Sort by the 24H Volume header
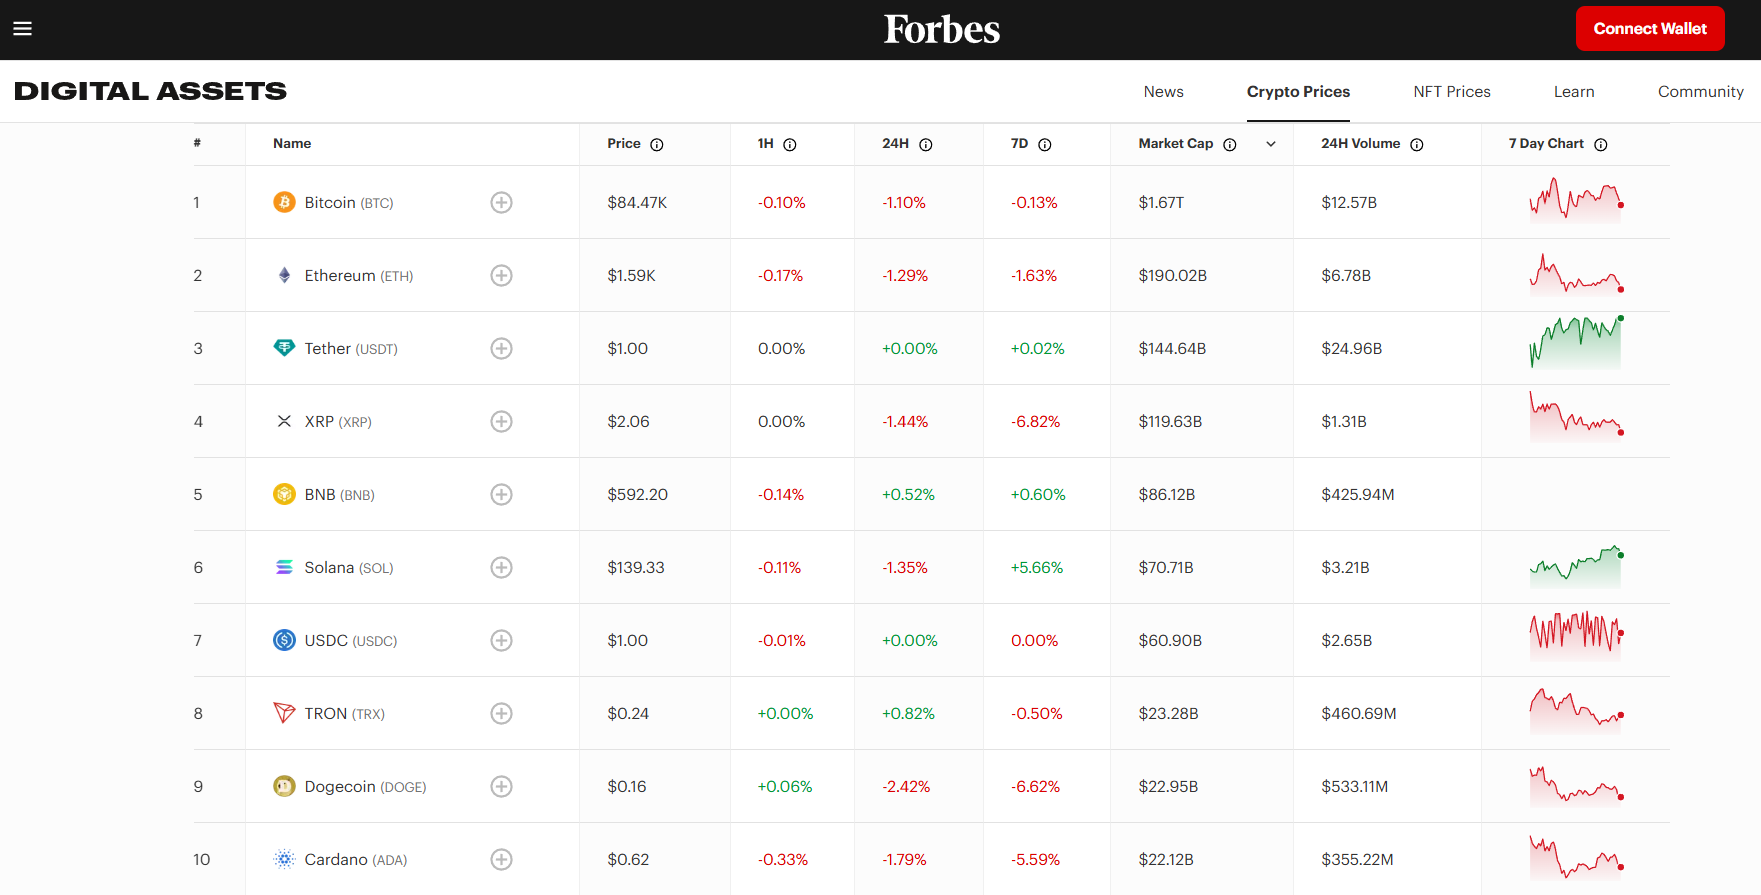The height and width of the screenshot is (895, 1761). tap(1360, 144)
